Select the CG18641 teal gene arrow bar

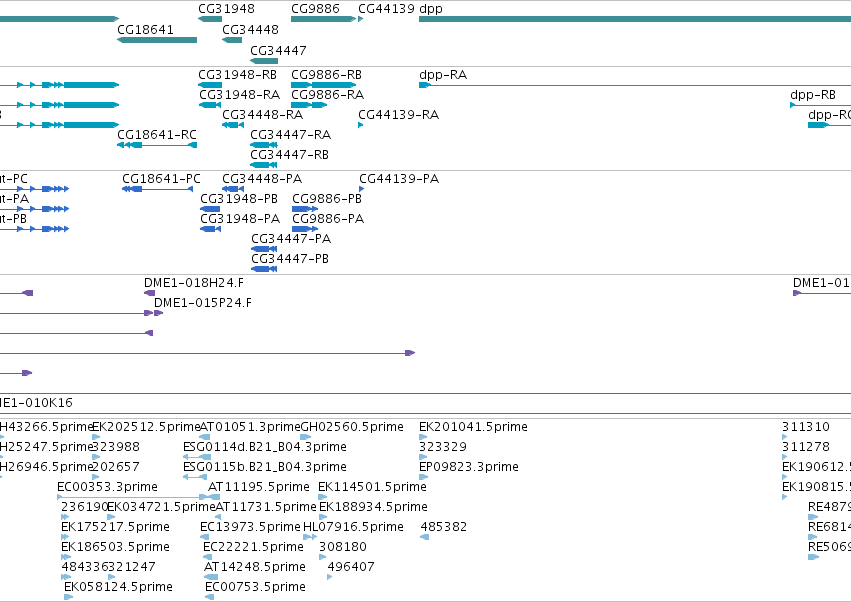point(157,40)
